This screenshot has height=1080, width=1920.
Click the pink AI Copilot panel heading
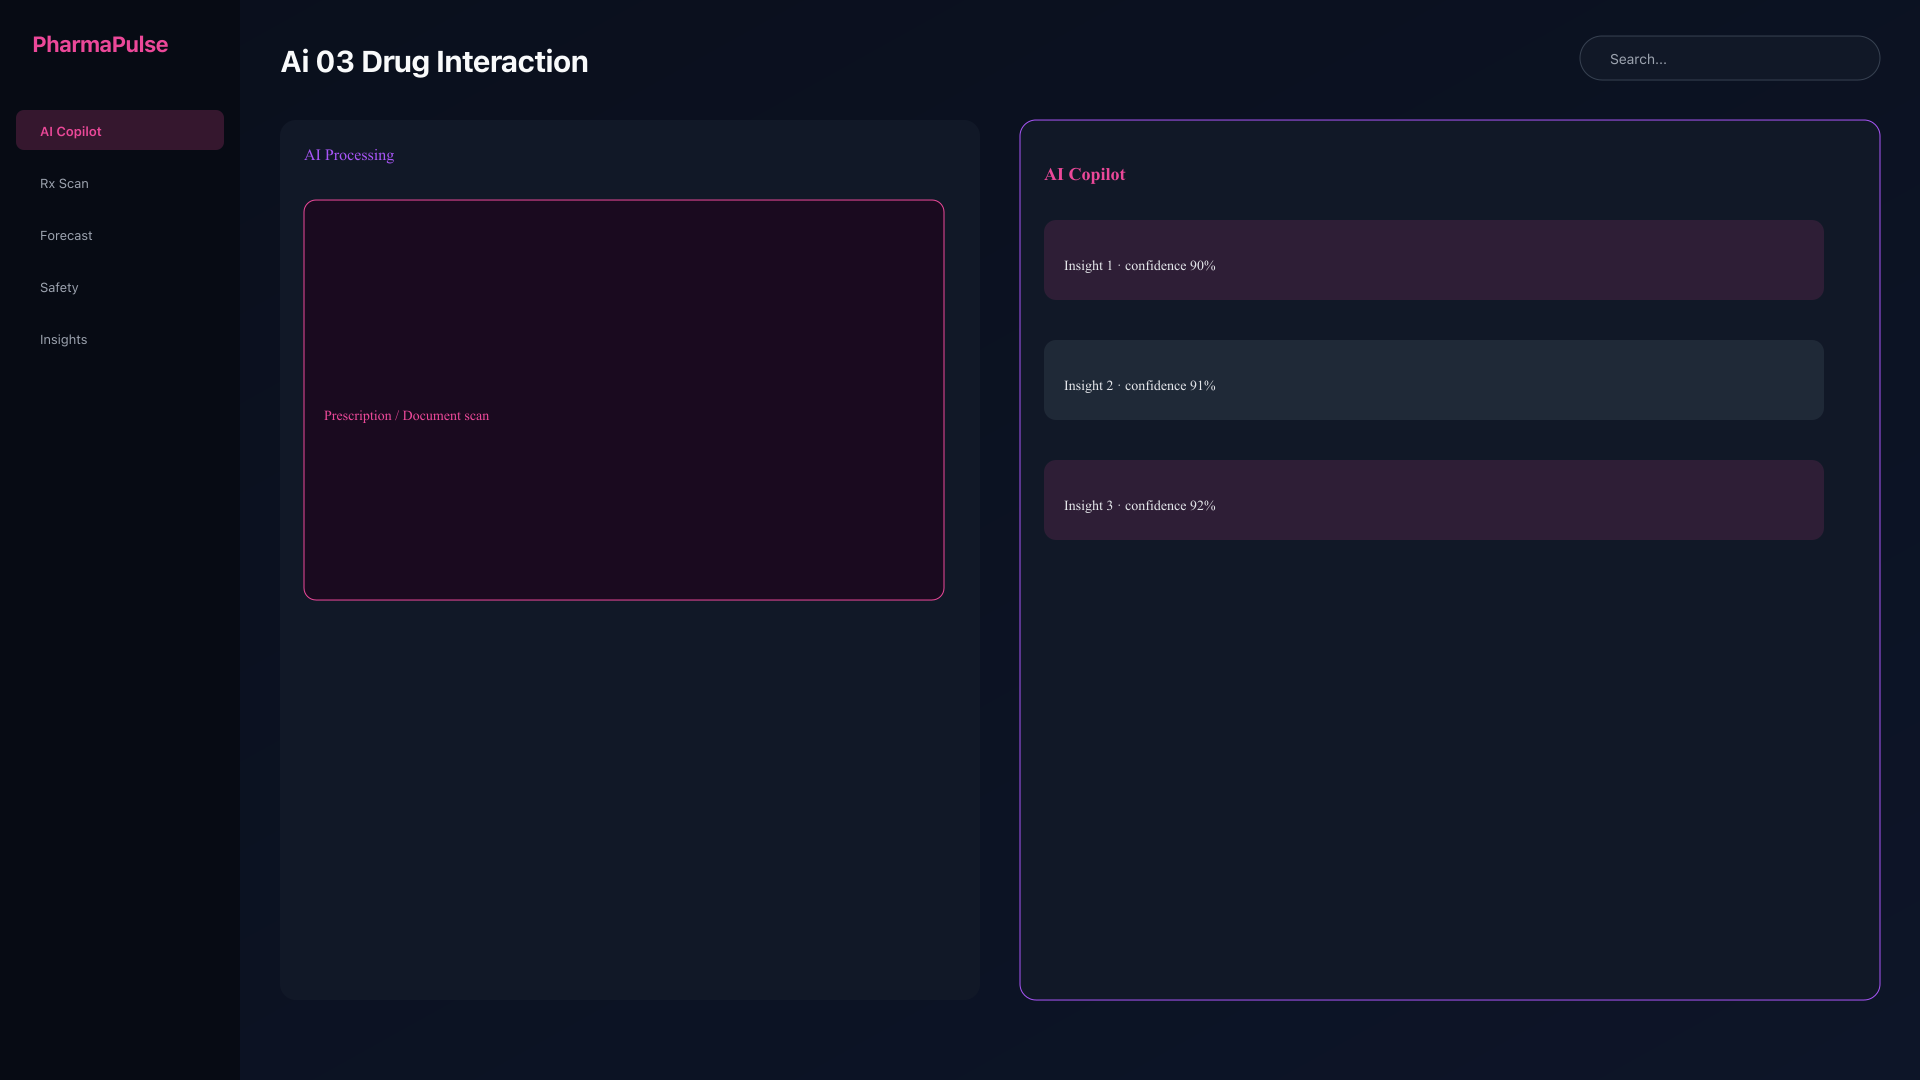(1084, 174)
